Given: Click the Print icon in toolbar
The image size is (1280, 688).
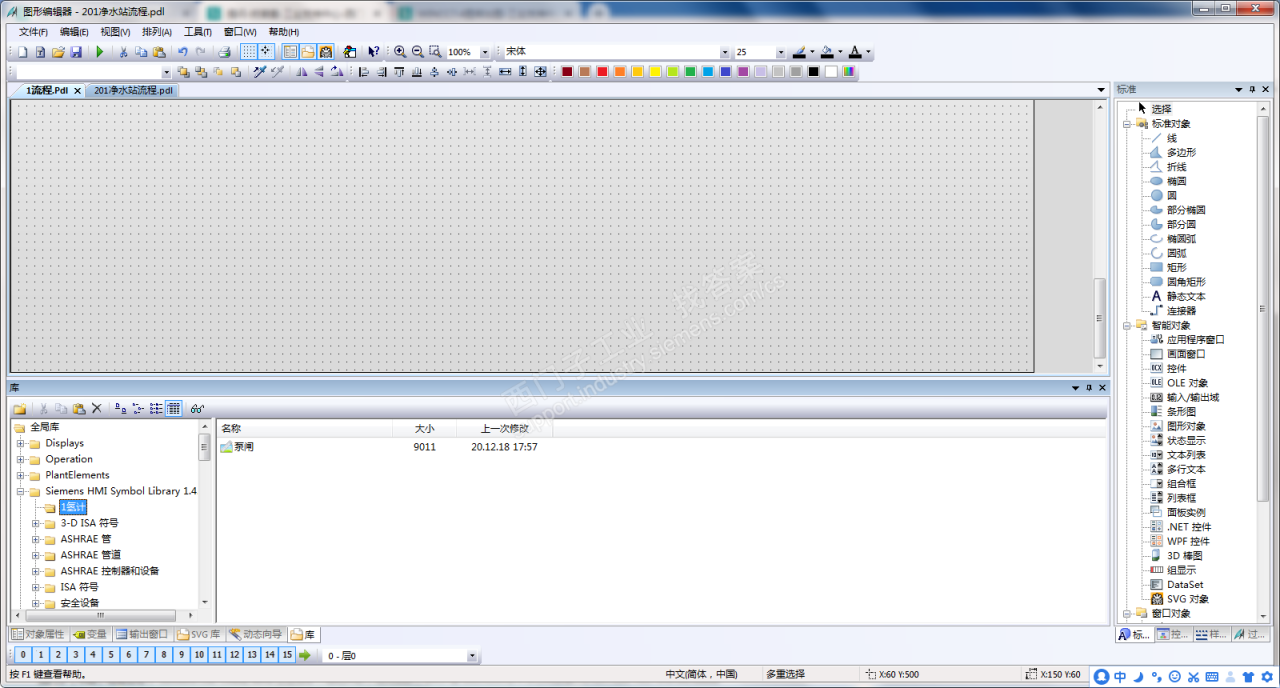Looking at the screenshot, I should [x=225, y=52].
